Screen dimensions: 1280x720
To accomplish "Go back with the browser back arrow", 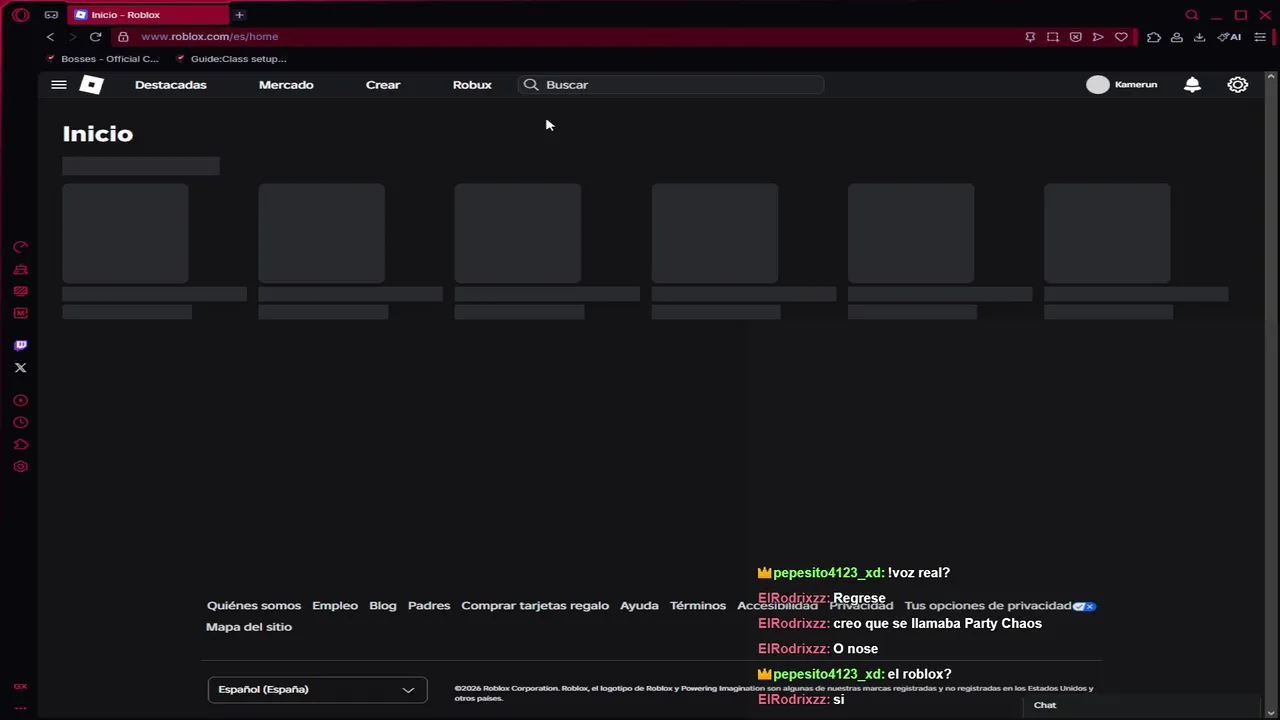I will coord(50,37).
